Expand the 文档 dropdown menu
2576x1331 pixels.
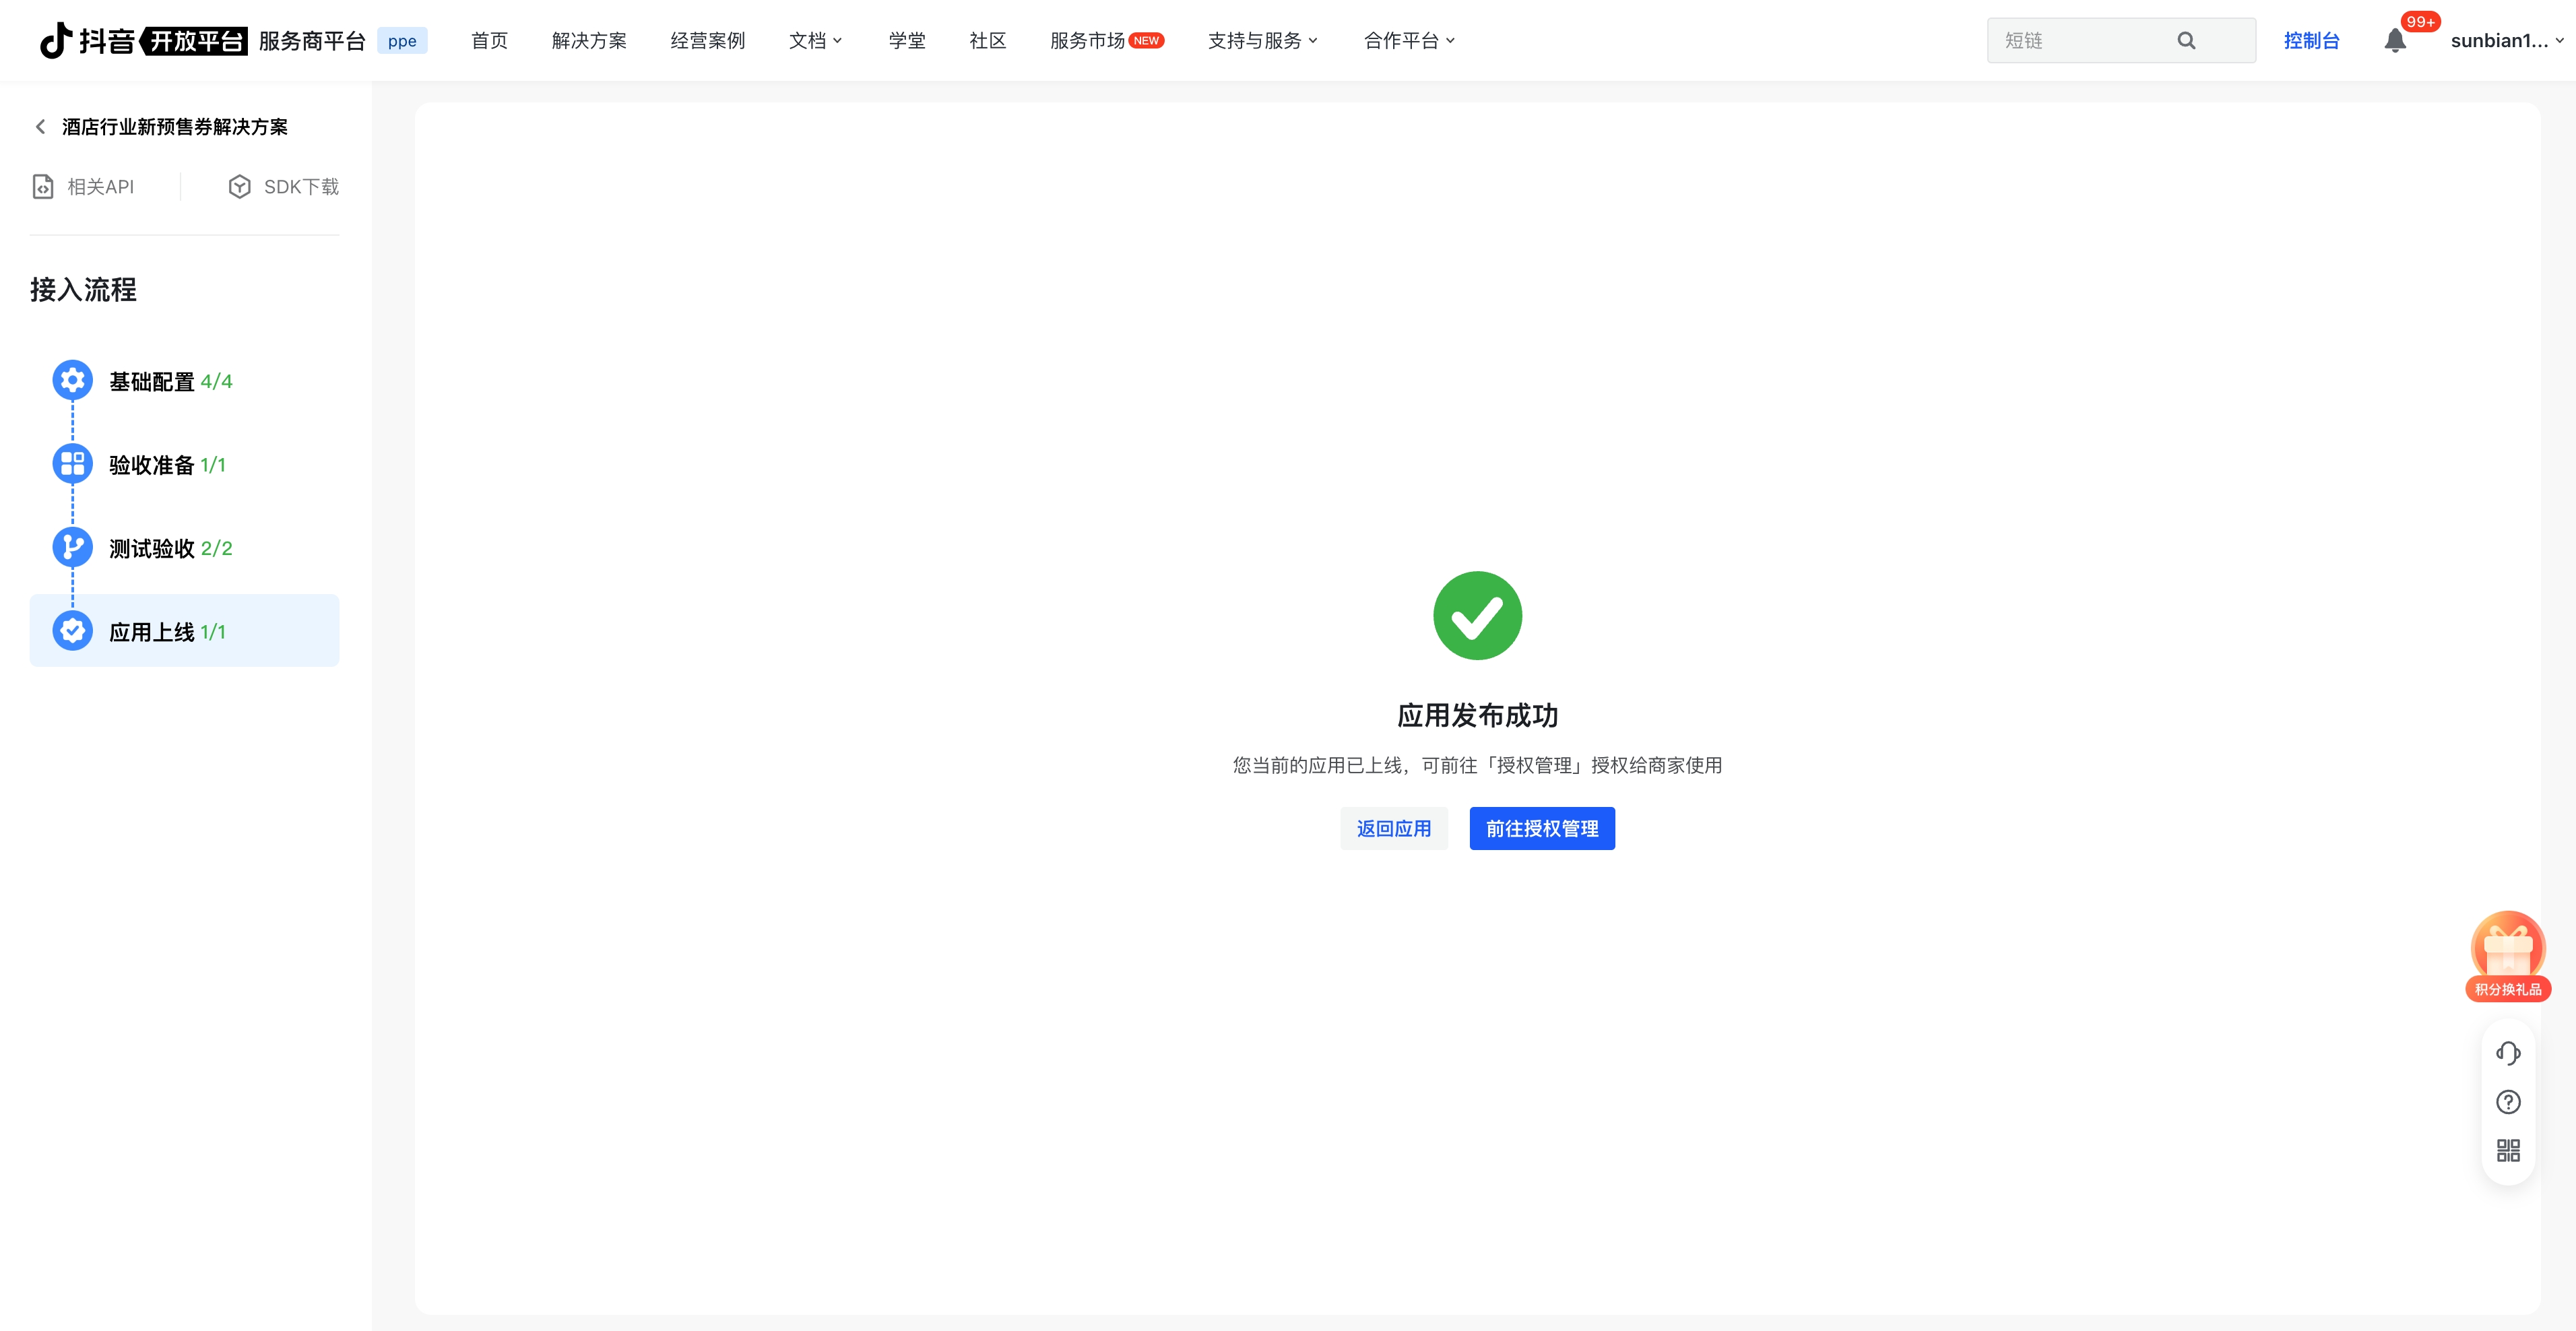pyautogui.click(x=816, y=41)
